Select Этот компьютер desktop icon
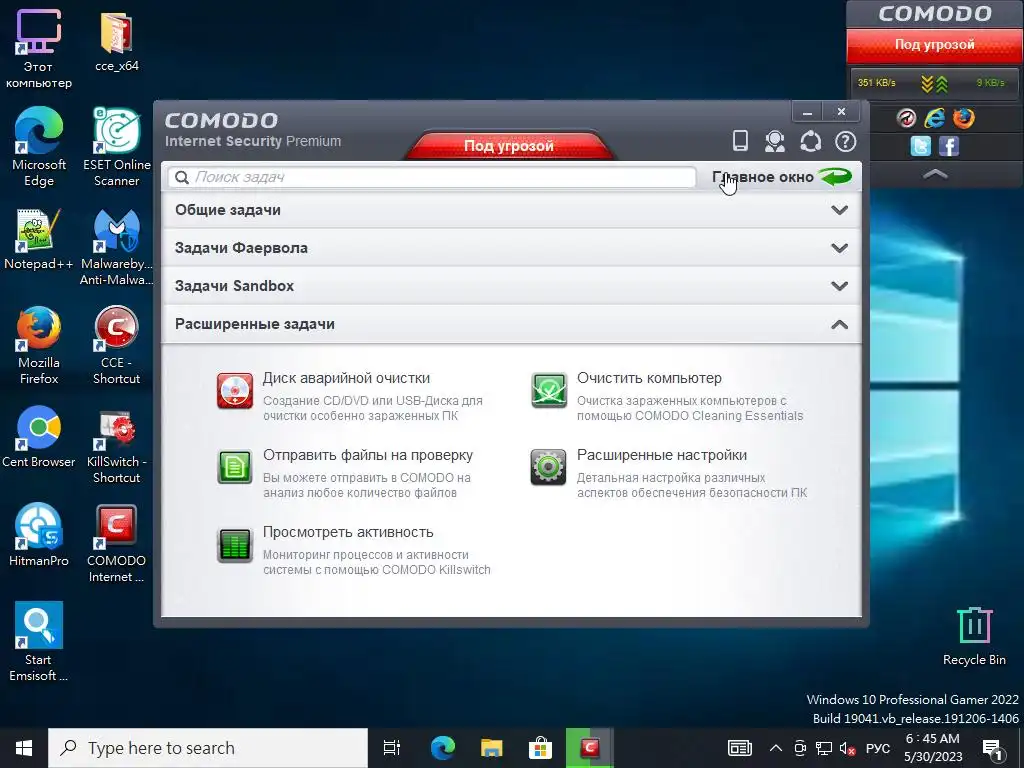 pyautogui.click(x=39, y=49)
